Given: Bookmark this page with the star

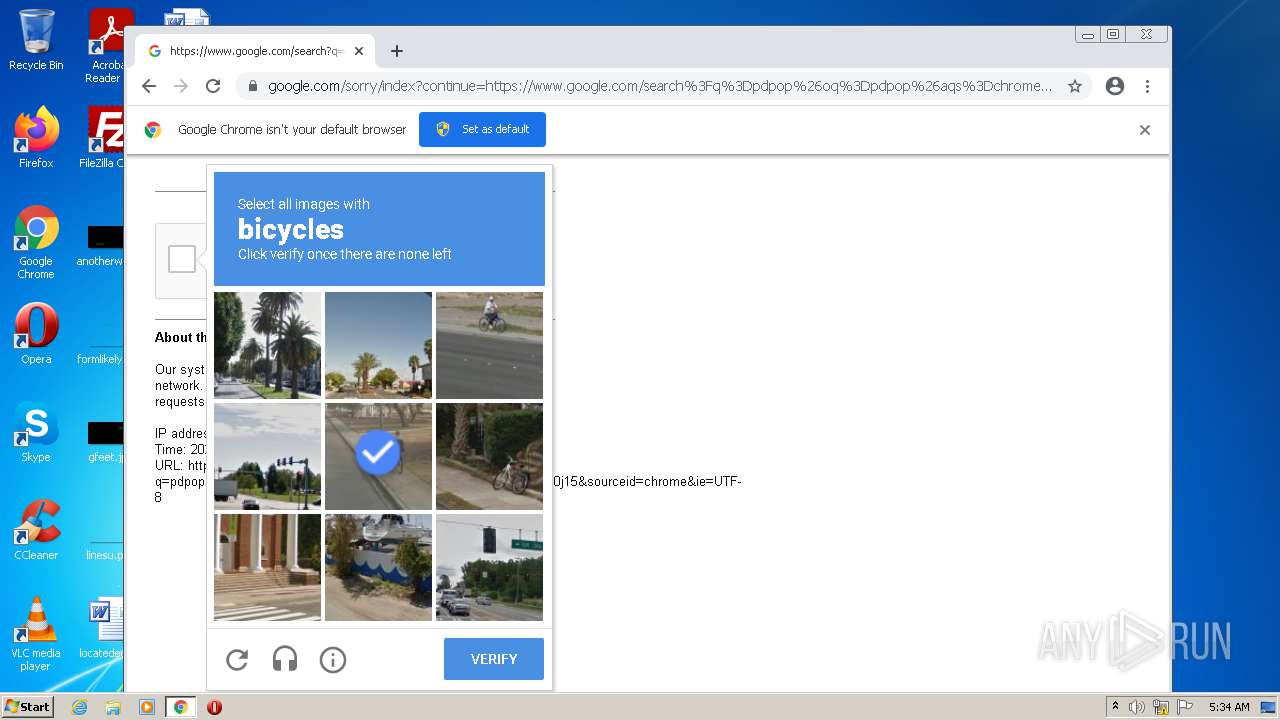Looking at the screenshot, I should 1075,86.
